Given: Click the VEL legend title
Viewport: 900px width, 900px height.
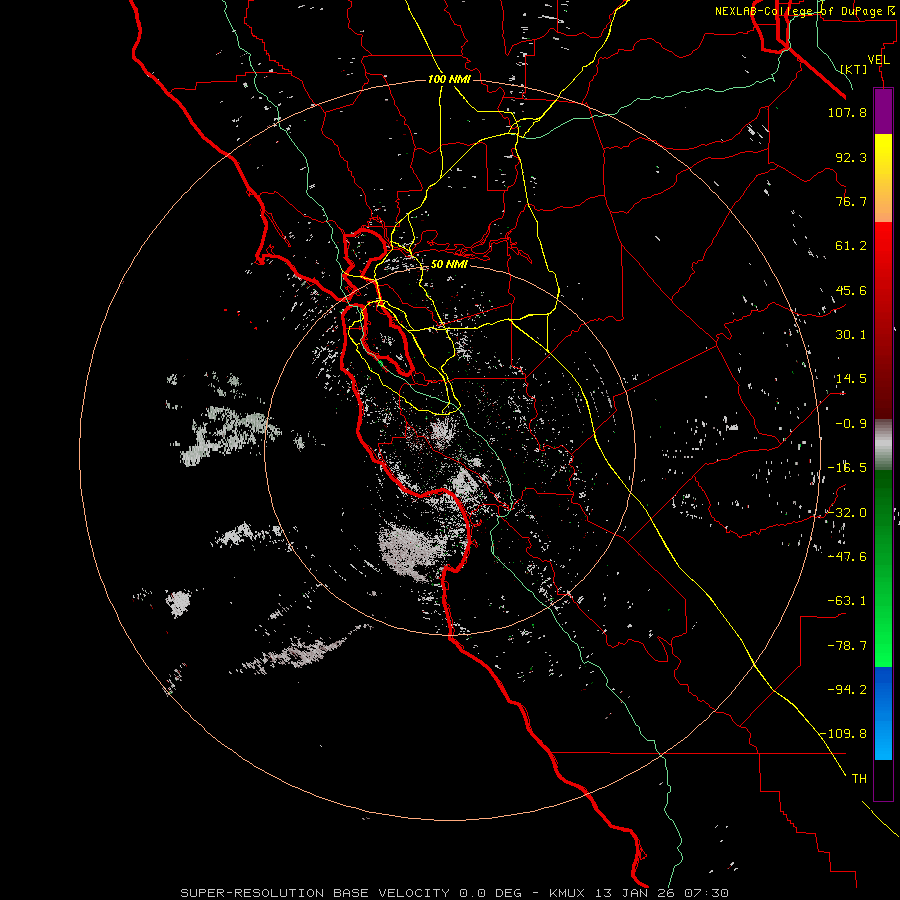Looking at the screenshot, I should 878,60.
